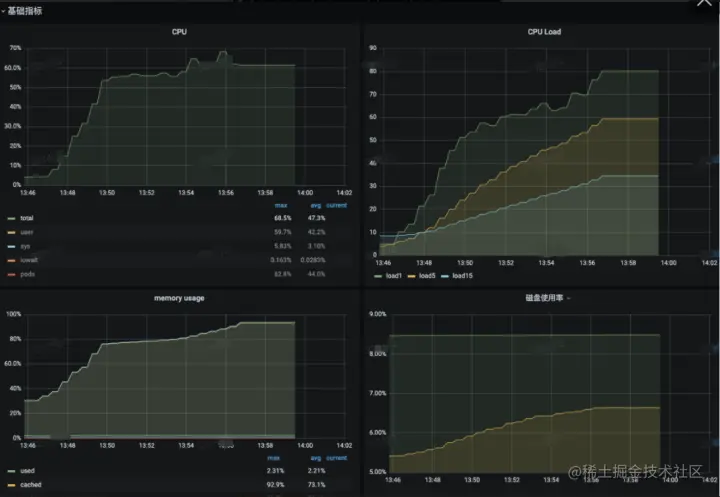This screenshot has width=720, height=497.
Task: Open the memory usage panel title menu
Action: click(179, 298)
